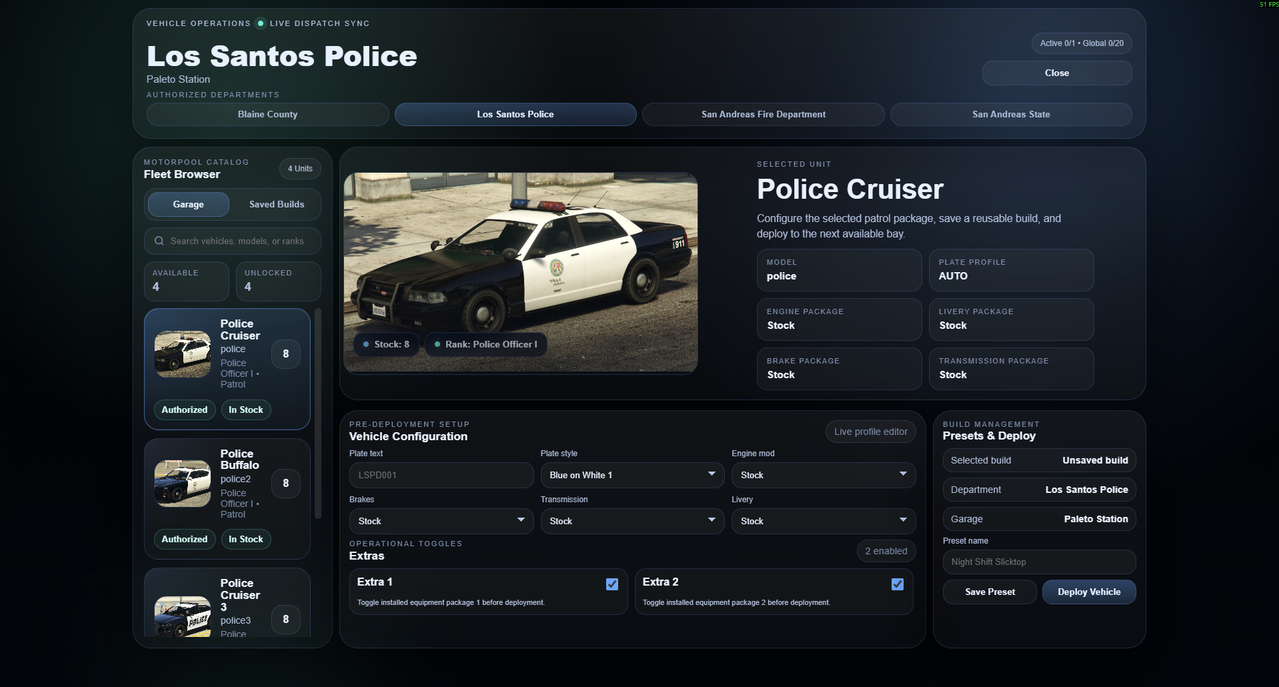Click the AVAILABLE 4 counter tile
This screenshot has height=687, width=1279.
(x=186, y=281)
